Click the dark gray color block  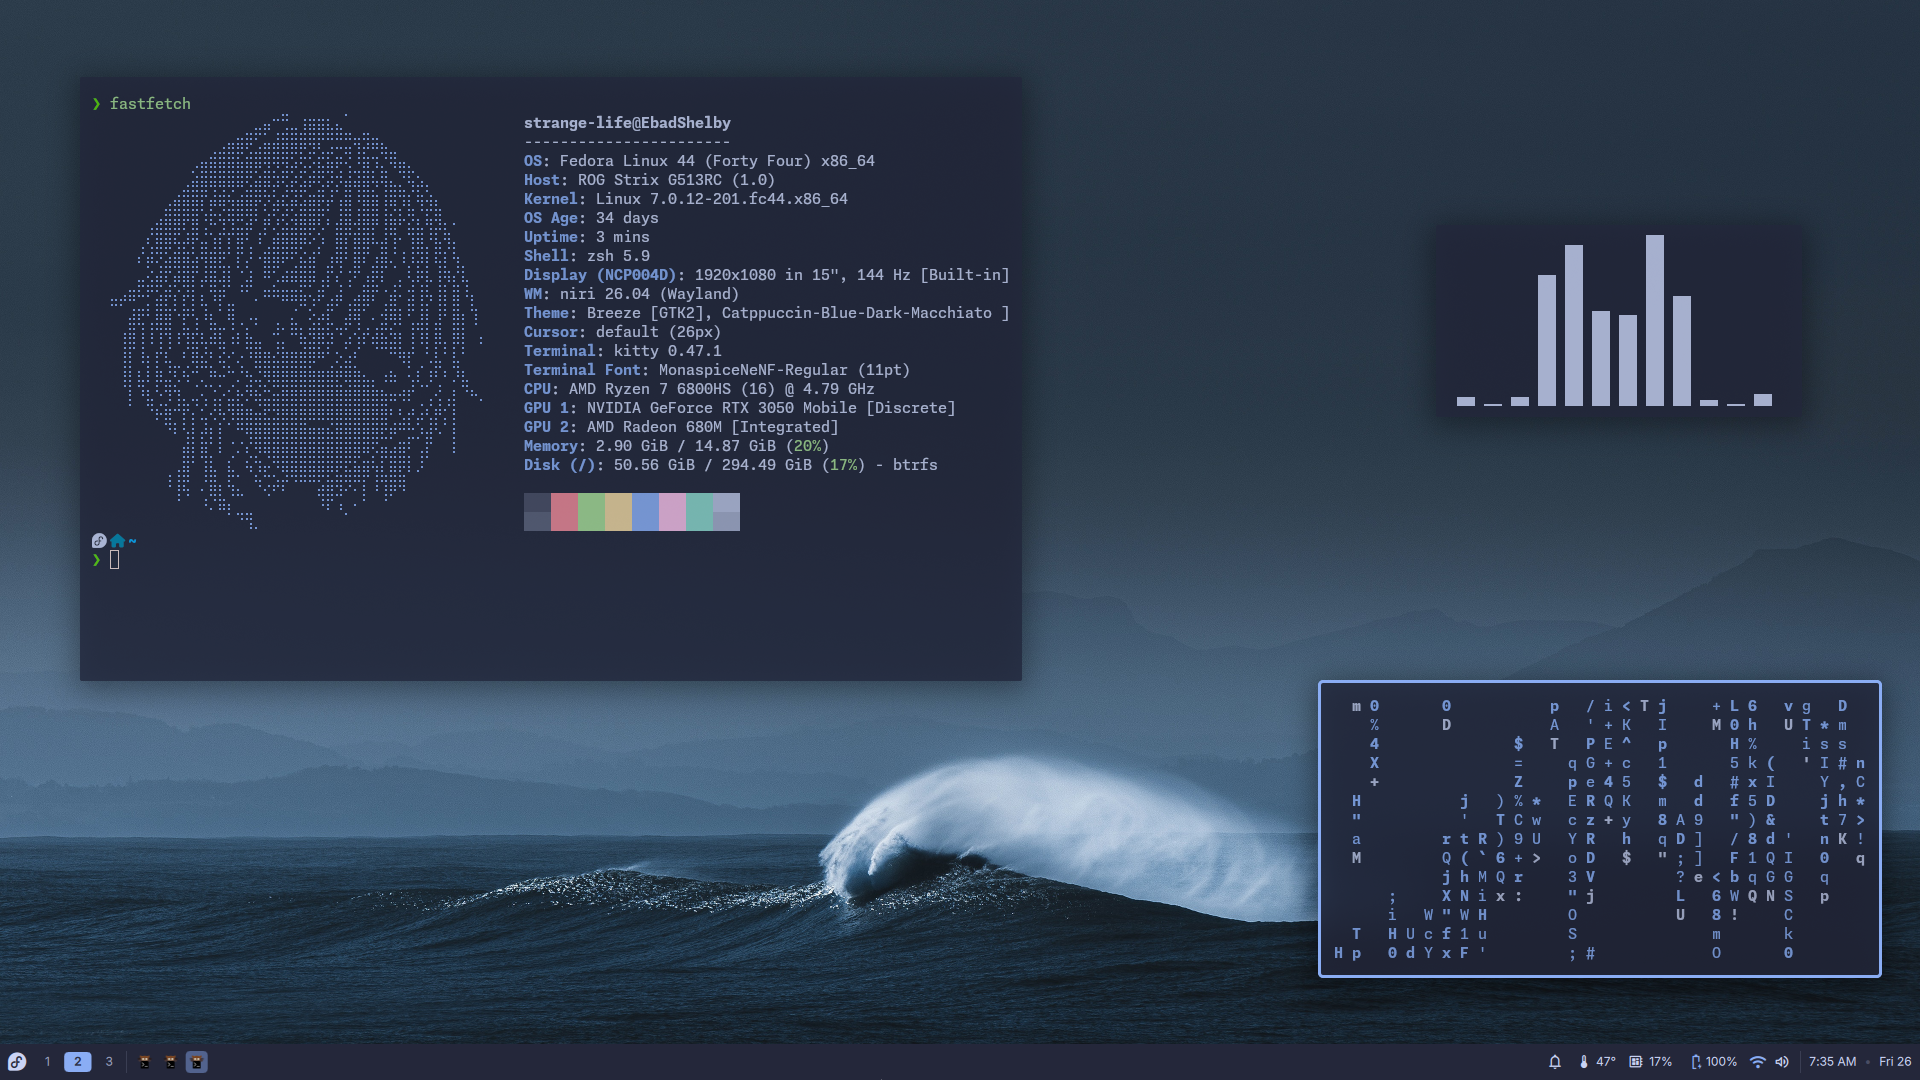[537, 512]
